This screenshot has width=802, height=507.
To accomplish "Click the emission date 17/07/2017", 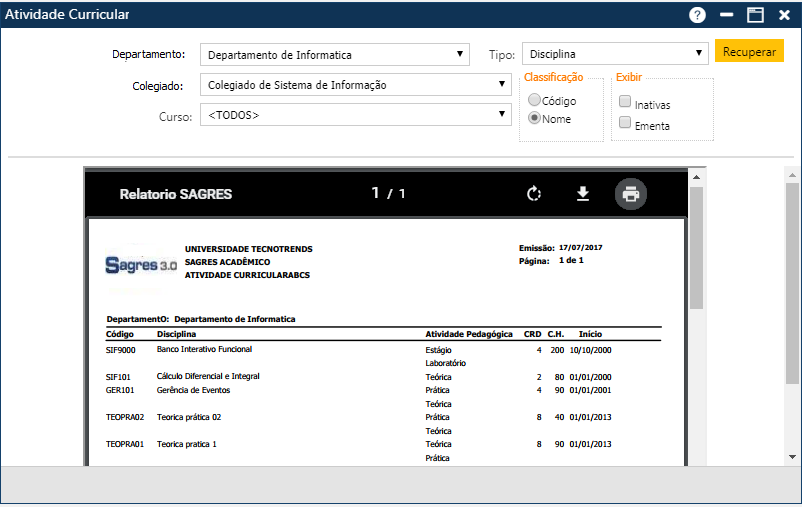I will pyautogui.click(x=581, y=248).
